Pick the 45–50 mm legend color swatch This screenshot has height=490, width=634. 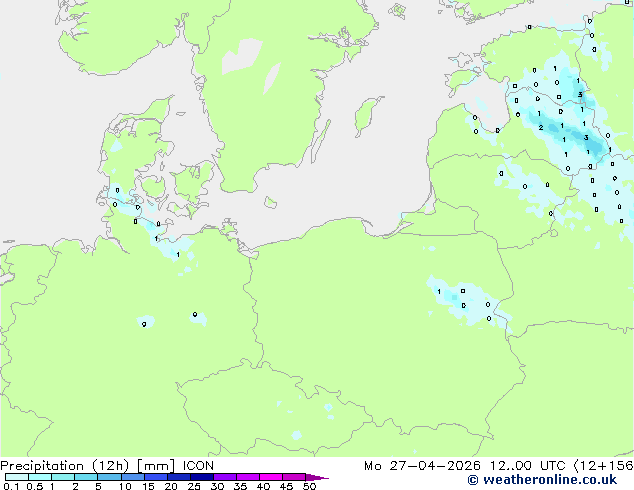click(x=294, y=477)
